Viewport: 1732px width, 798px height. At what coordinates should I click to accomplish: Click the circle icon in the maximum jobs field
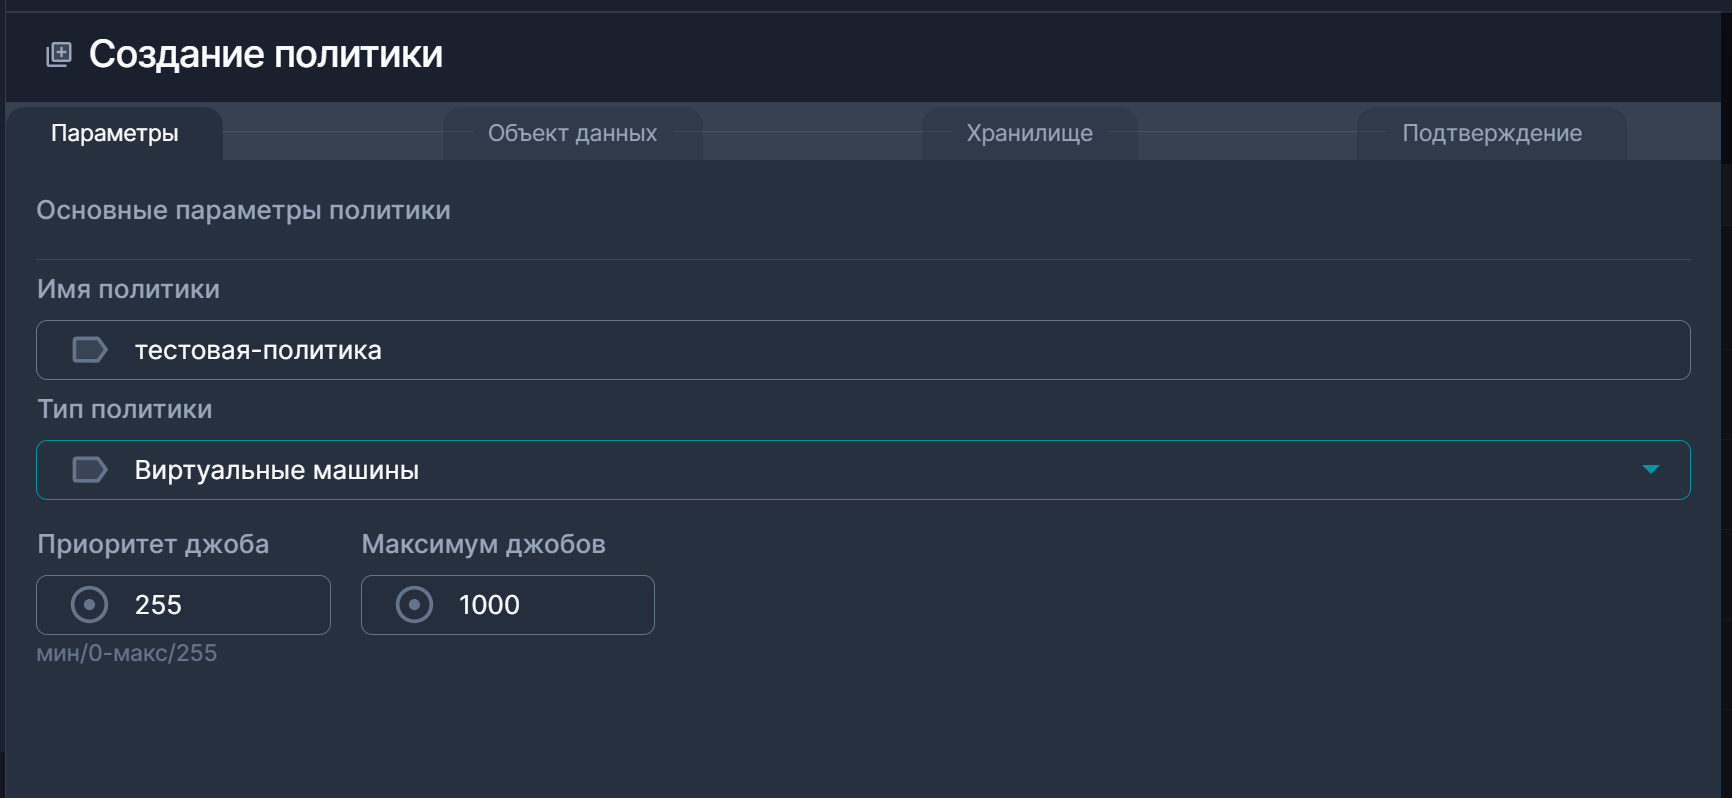coord(414,605)
